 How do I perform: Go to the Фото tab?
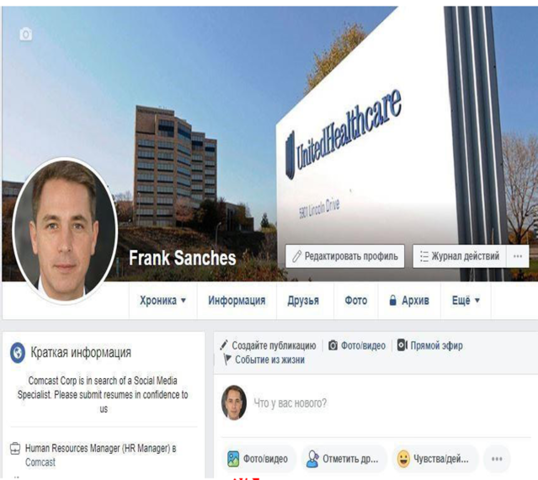(x=356, y=301)
